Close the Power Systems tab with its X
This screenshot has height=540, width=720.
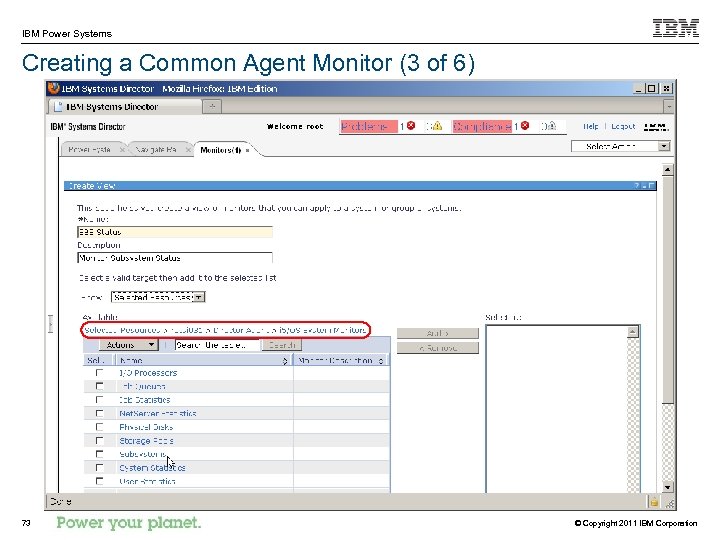[x=122, y=150]
